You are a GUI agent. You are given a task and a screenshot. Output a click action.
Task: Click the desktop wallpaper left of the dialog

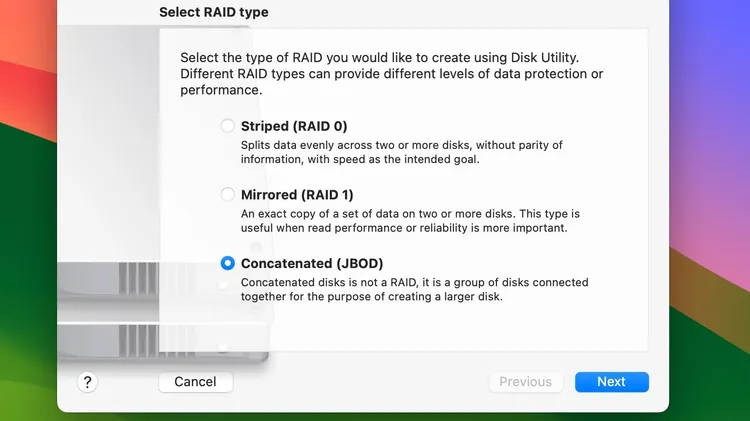28,210
